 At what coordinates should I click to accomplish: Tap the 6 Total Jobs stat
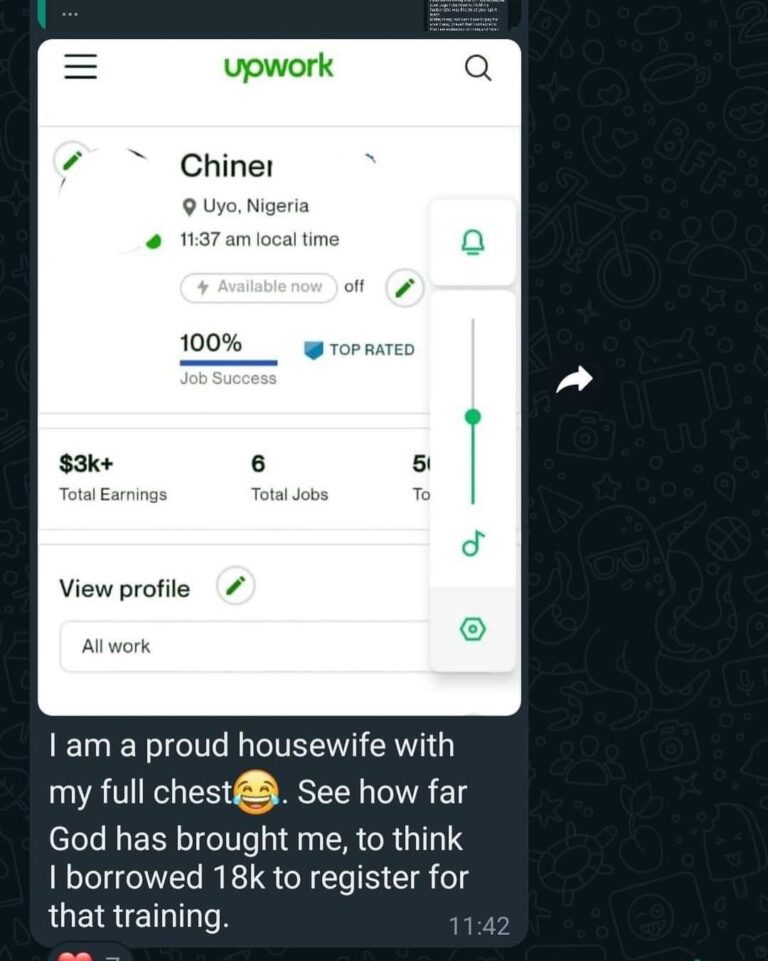click(x=289, y=478)
